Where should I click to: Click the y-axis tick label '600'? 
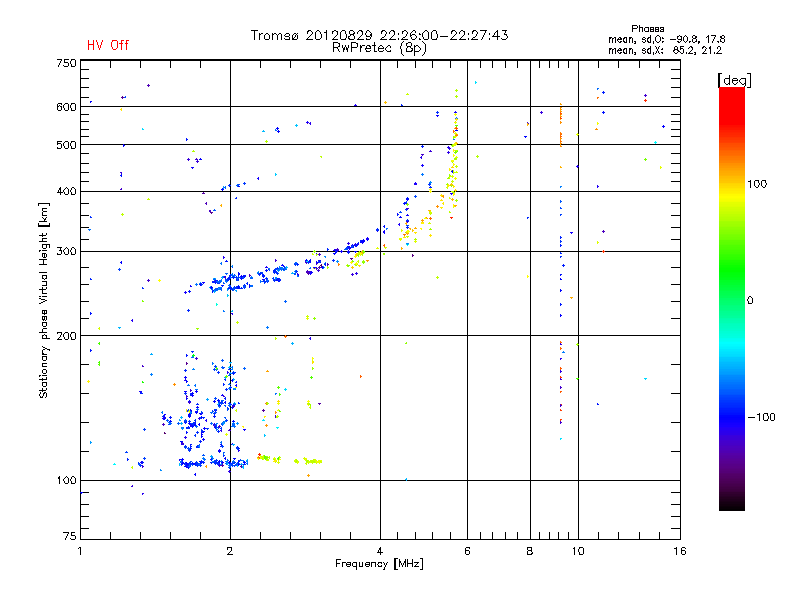click(66, 107)
